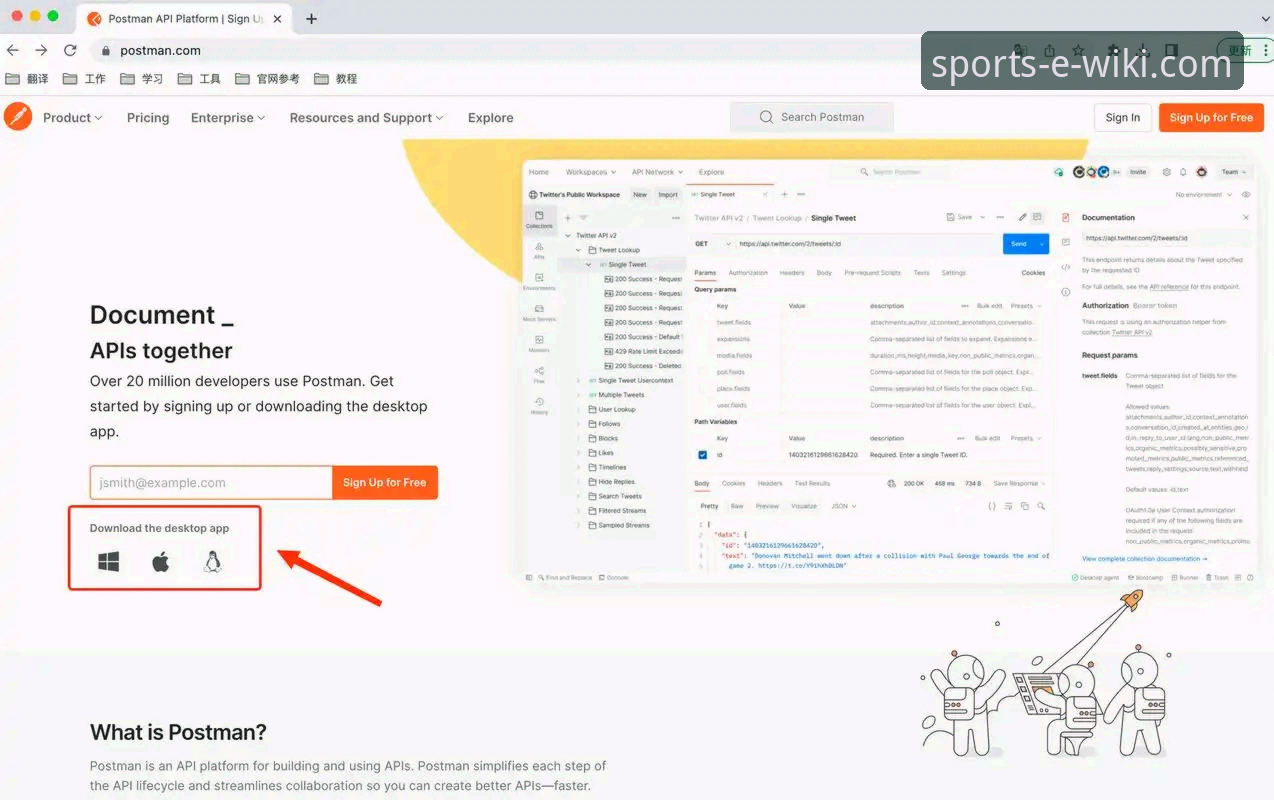Image resolution: width=1274 pixels, height=800 pixels.
Task: Download the Windows desktop app
Action: (109, 562)
